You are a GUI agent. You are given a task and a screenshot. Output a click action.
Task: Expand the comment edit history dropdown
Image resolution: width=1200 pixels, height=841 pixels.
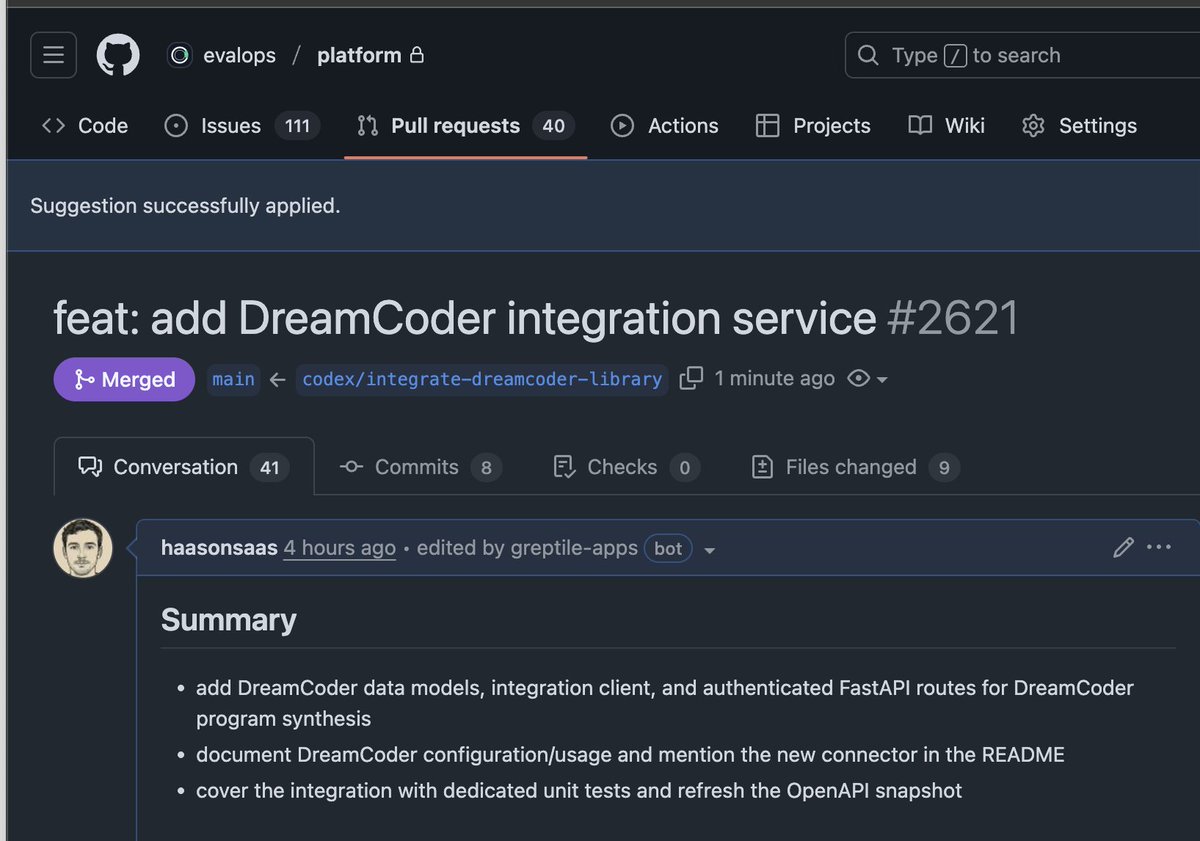click(x=709, y=550)
